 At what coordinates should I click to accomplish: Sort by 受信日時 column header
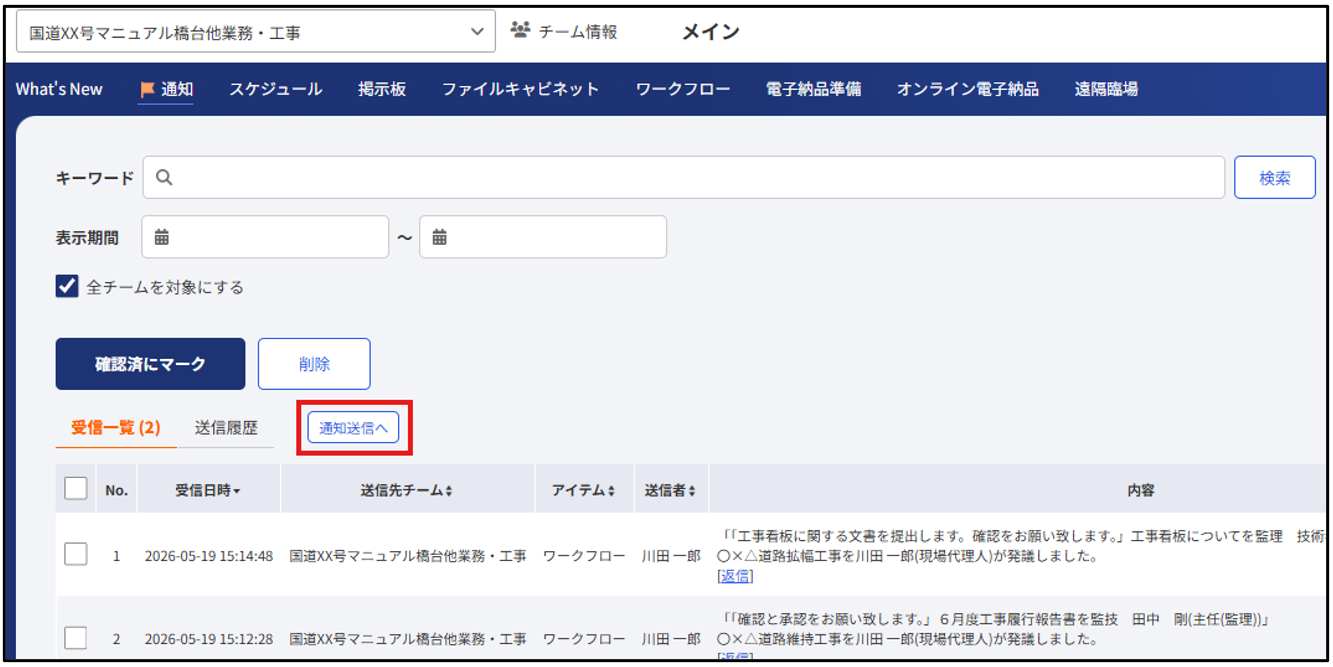(208, 490)
